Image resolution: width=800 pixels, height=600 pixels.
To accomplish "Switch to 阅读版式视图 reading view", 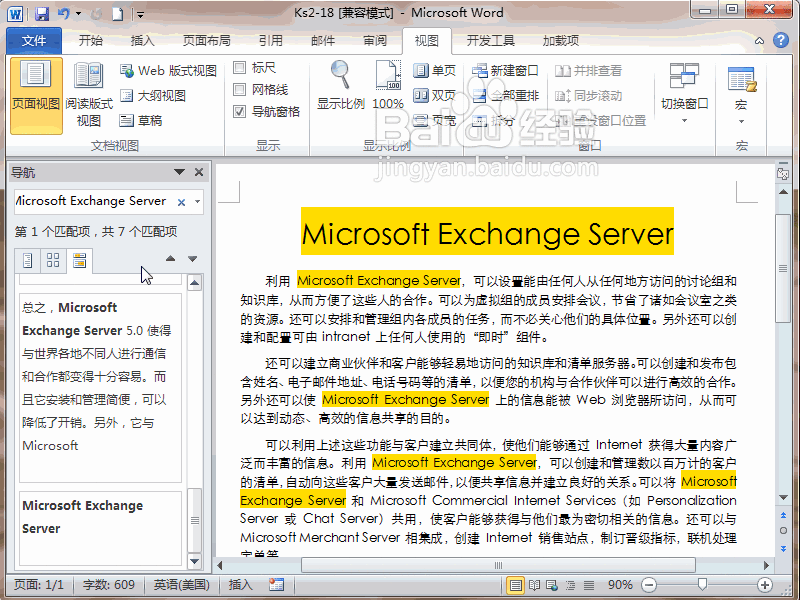I will (89, 94).
